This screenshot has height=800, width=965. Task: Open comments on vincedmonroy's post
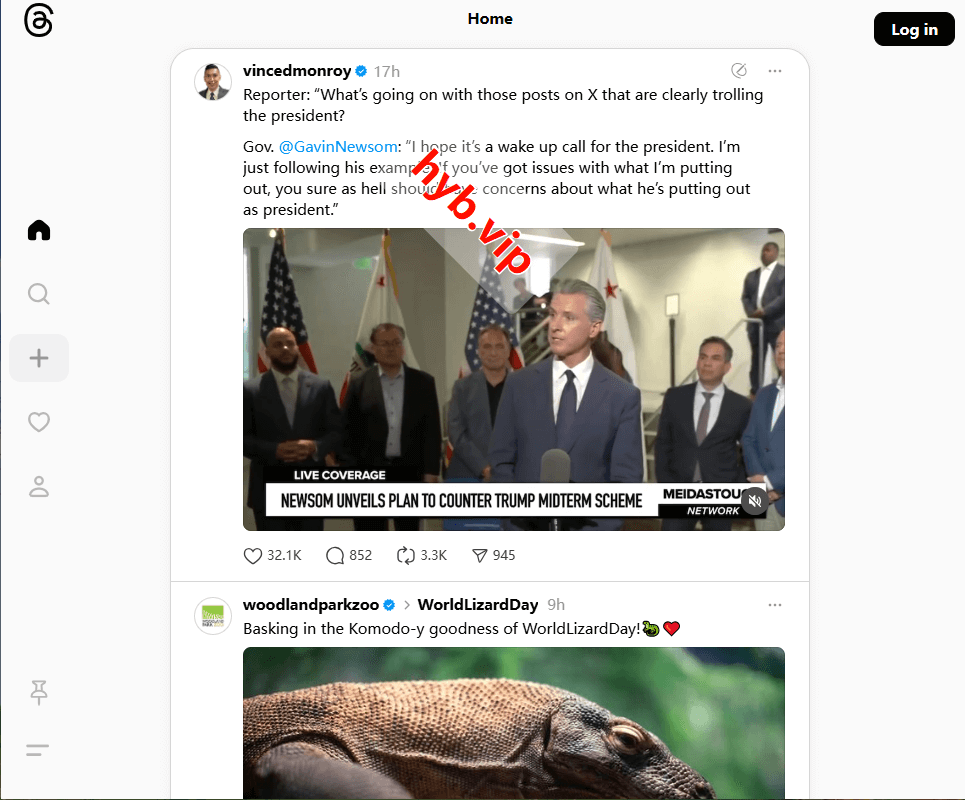pyautogui.click(x=336, y=555)
